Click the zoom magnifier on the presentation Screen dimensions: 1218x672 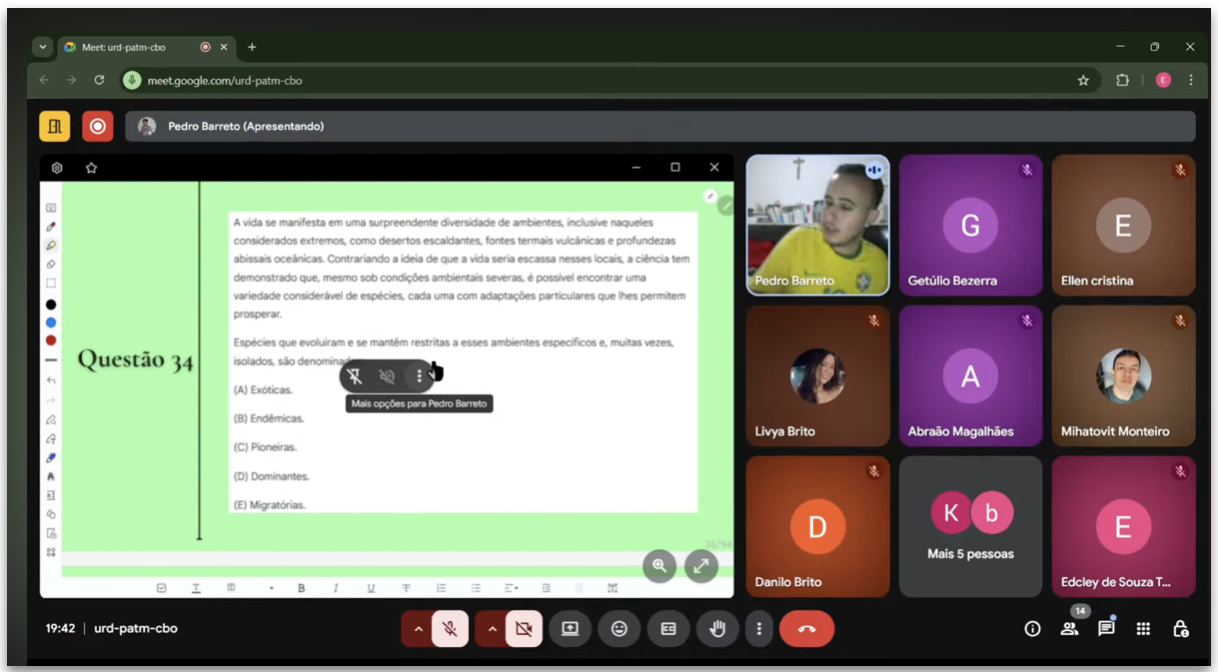coord(659,566)
